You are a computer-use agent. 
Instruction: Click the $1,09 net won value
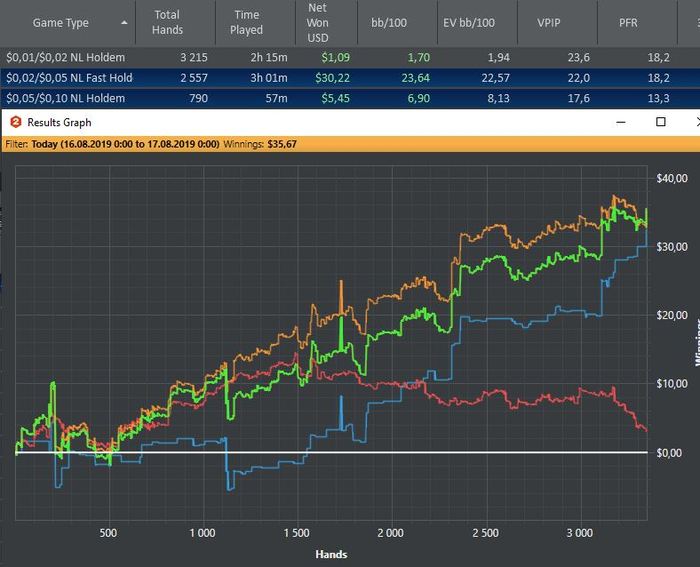click(x=336, y=58)
